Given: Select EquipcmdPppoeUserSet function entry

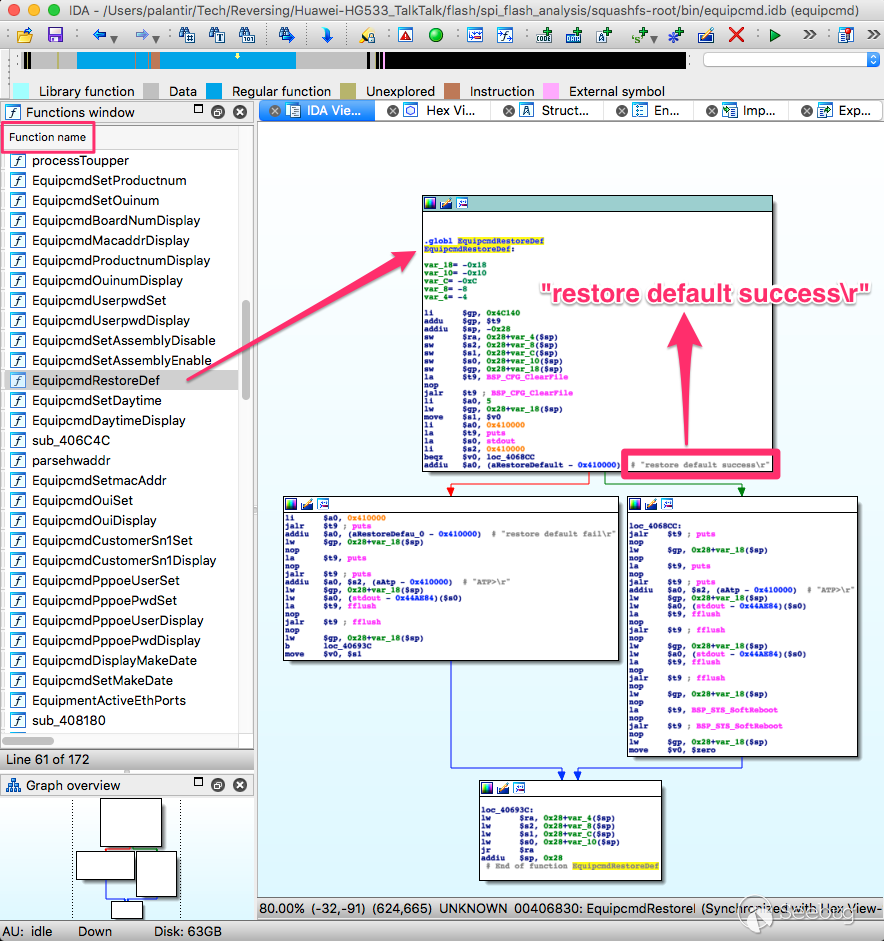Looking at the screenshot, I should click(x=105, y=580).
